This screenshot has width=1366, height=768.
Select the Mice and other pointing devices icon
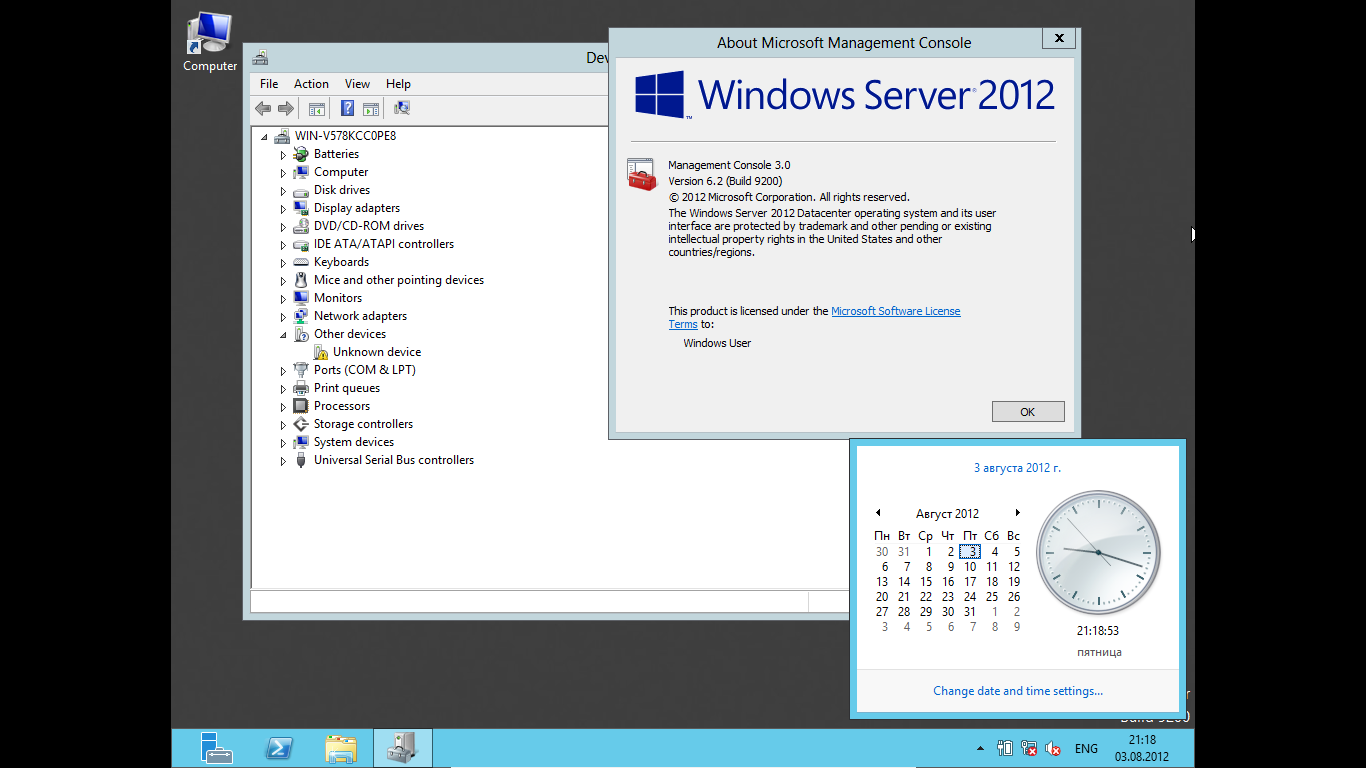pyautogui.click(x=301, y=280)
